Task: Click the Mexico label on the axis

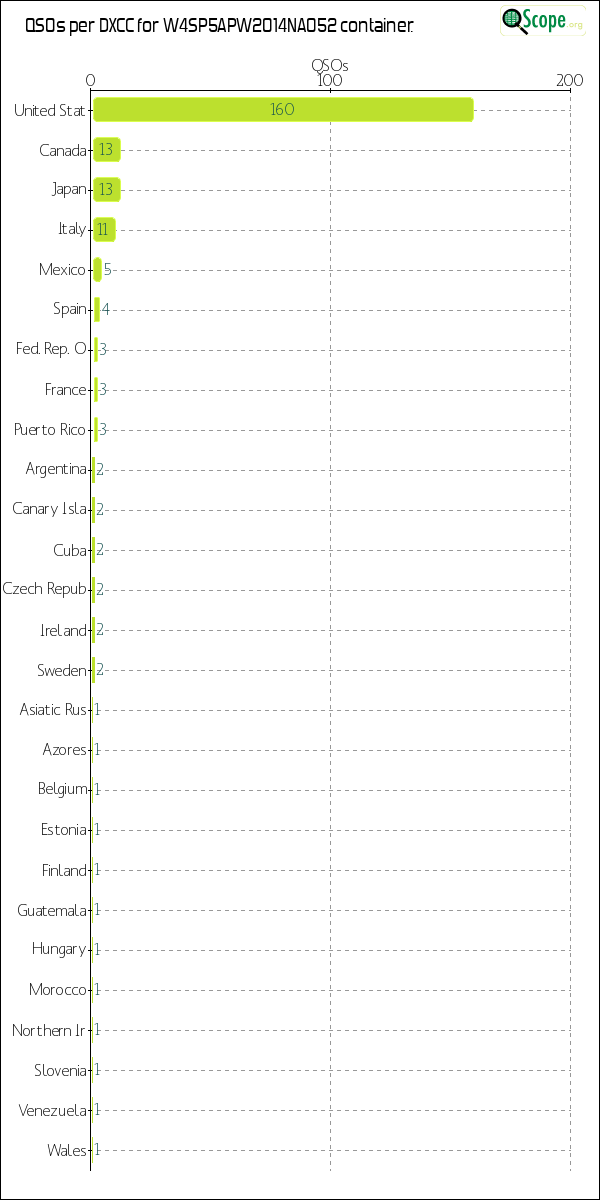Action: [62, 270]
